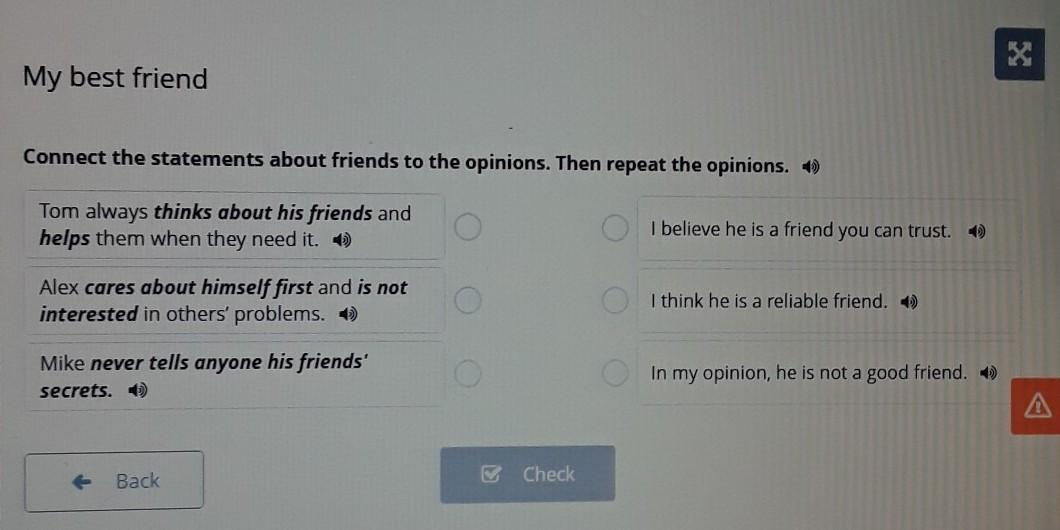This screenshot has height=530, width=1060.
Task: Select circle beside 'I believe he is a friend'
Action: 615,228
